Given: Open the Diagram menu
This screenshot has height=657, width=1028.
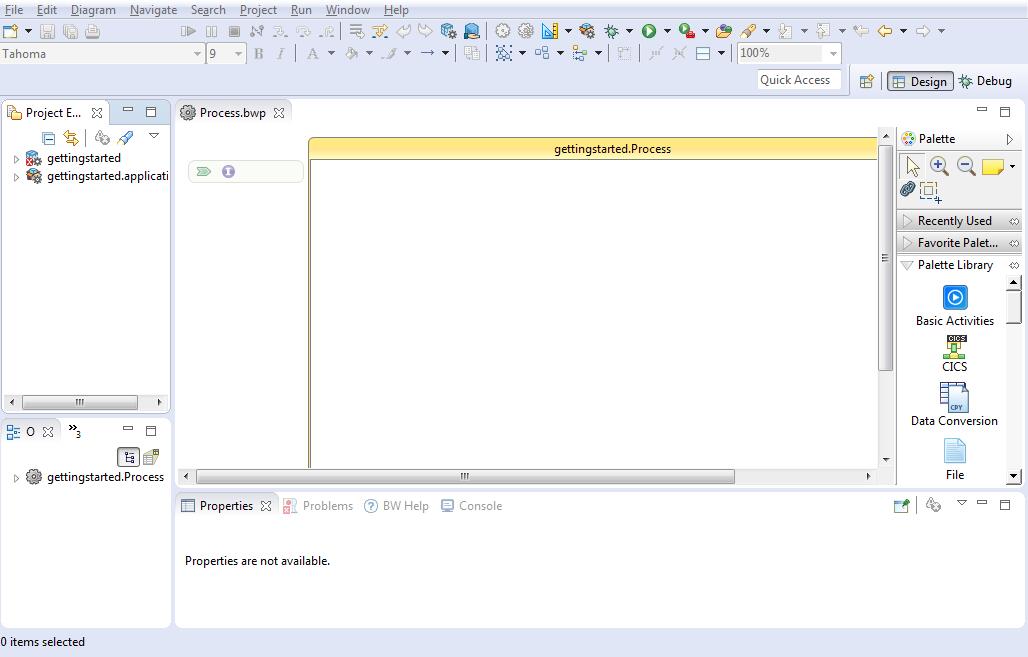Looking at the screenshot, I should 93,10.
